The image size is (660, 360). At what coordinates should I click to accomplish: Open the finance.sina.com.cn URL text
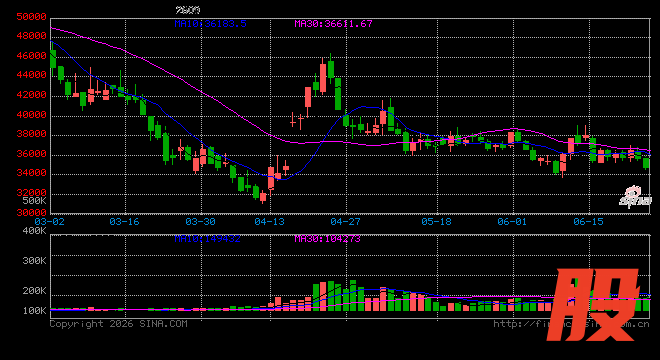click(x=572, y=324)
